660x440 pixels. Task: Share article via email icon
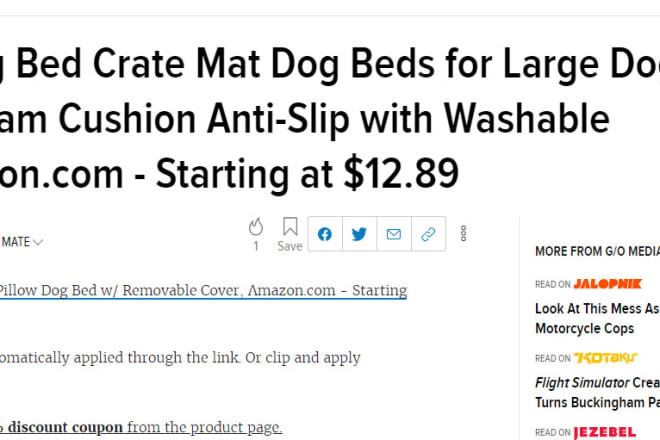click(394, 234)
